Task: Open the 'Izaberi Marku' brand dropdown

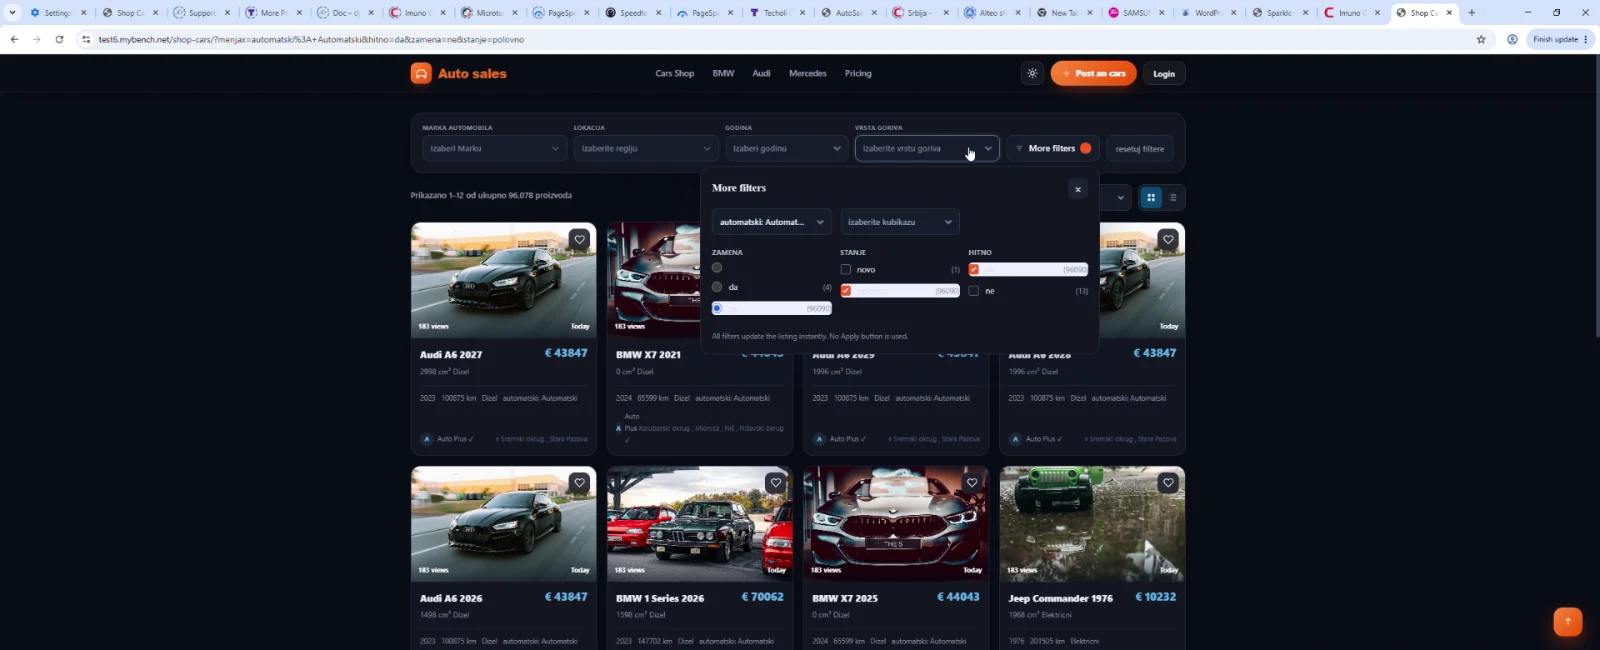Action: coord(495,148)
